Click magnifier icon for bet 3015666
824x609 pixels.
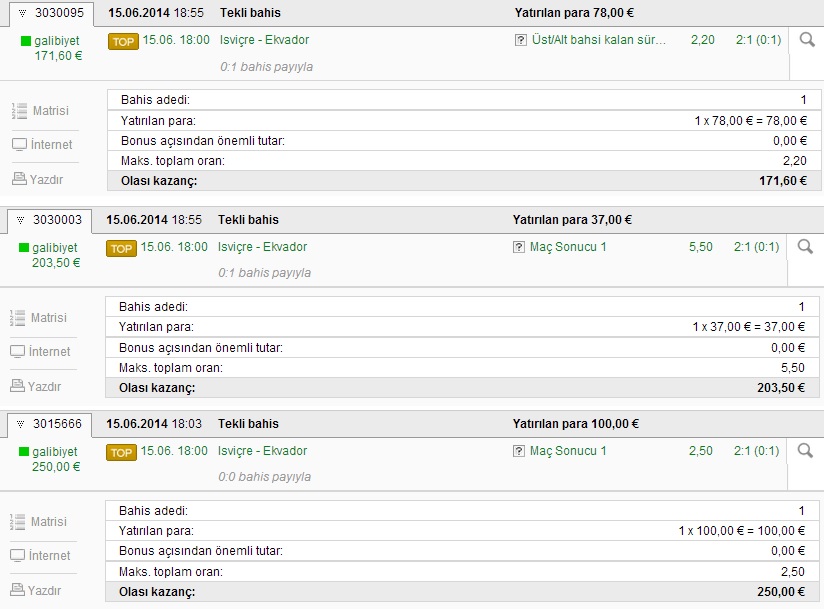805,451
